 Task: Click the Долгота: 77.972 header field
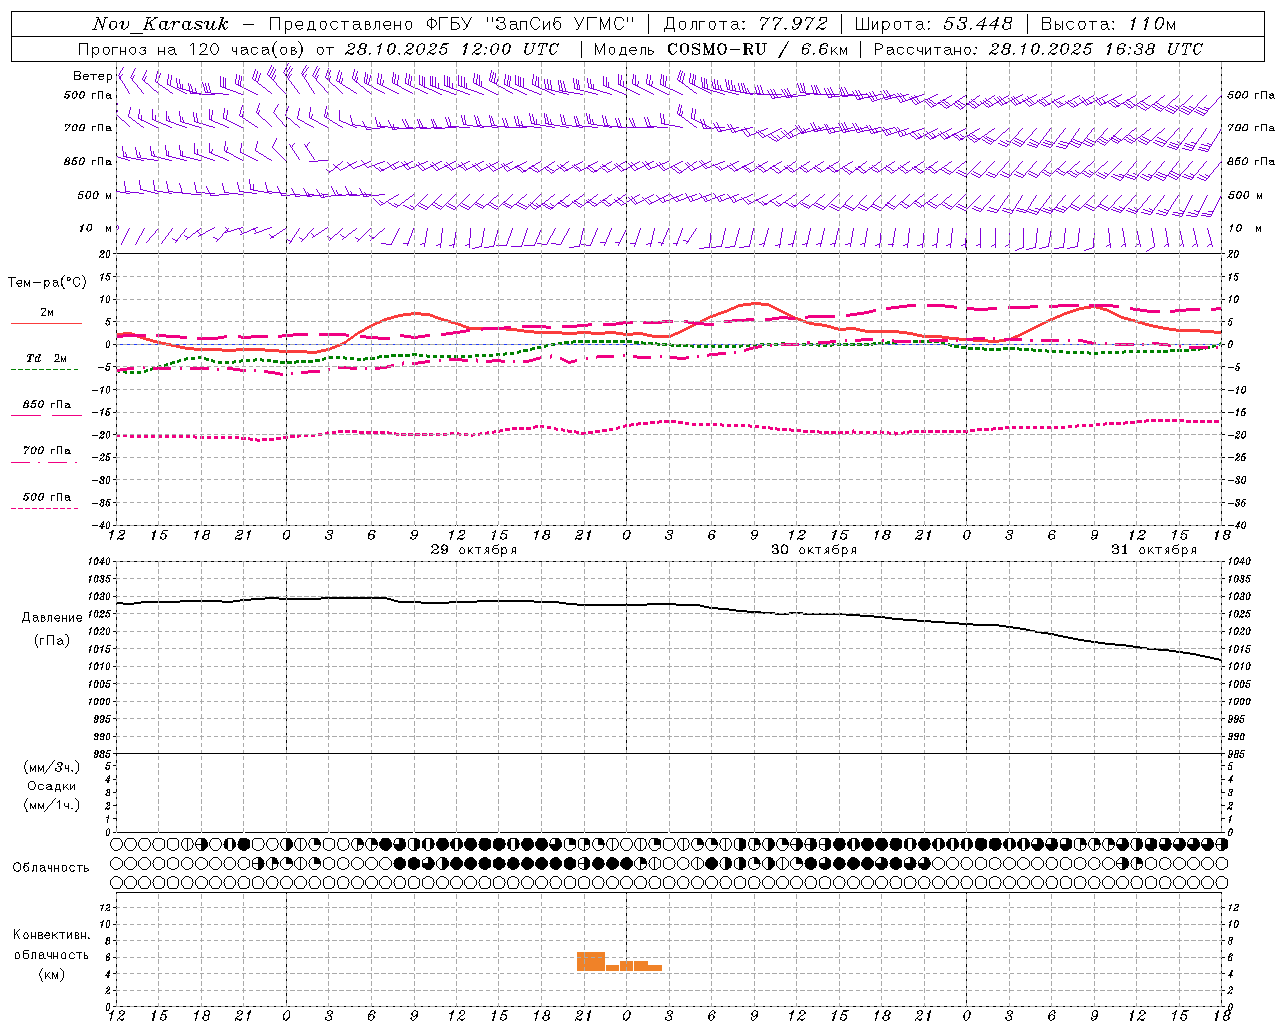click(746, 24)
